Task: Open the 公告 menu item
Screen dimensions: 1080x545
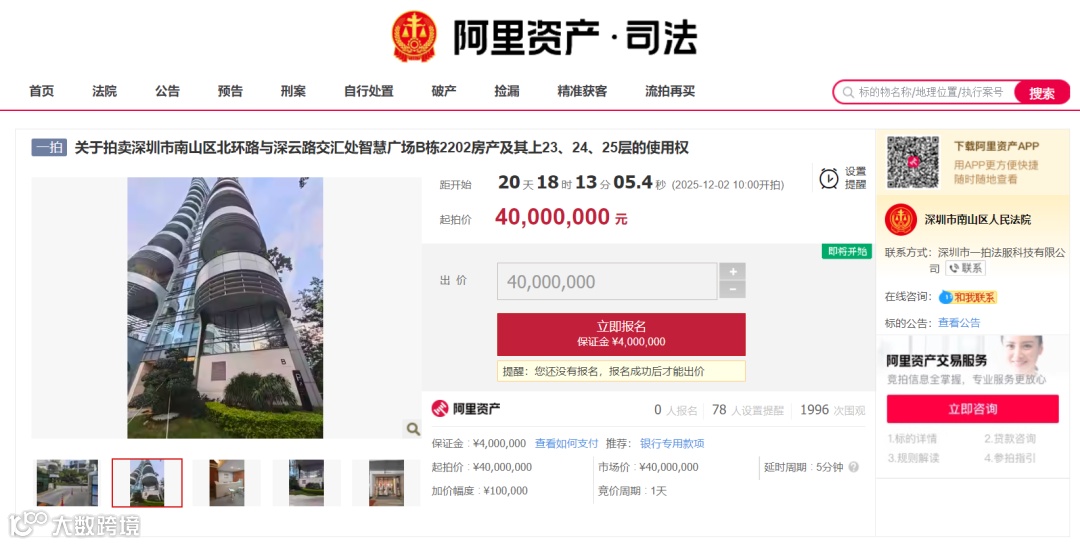Action: [167, 91]
